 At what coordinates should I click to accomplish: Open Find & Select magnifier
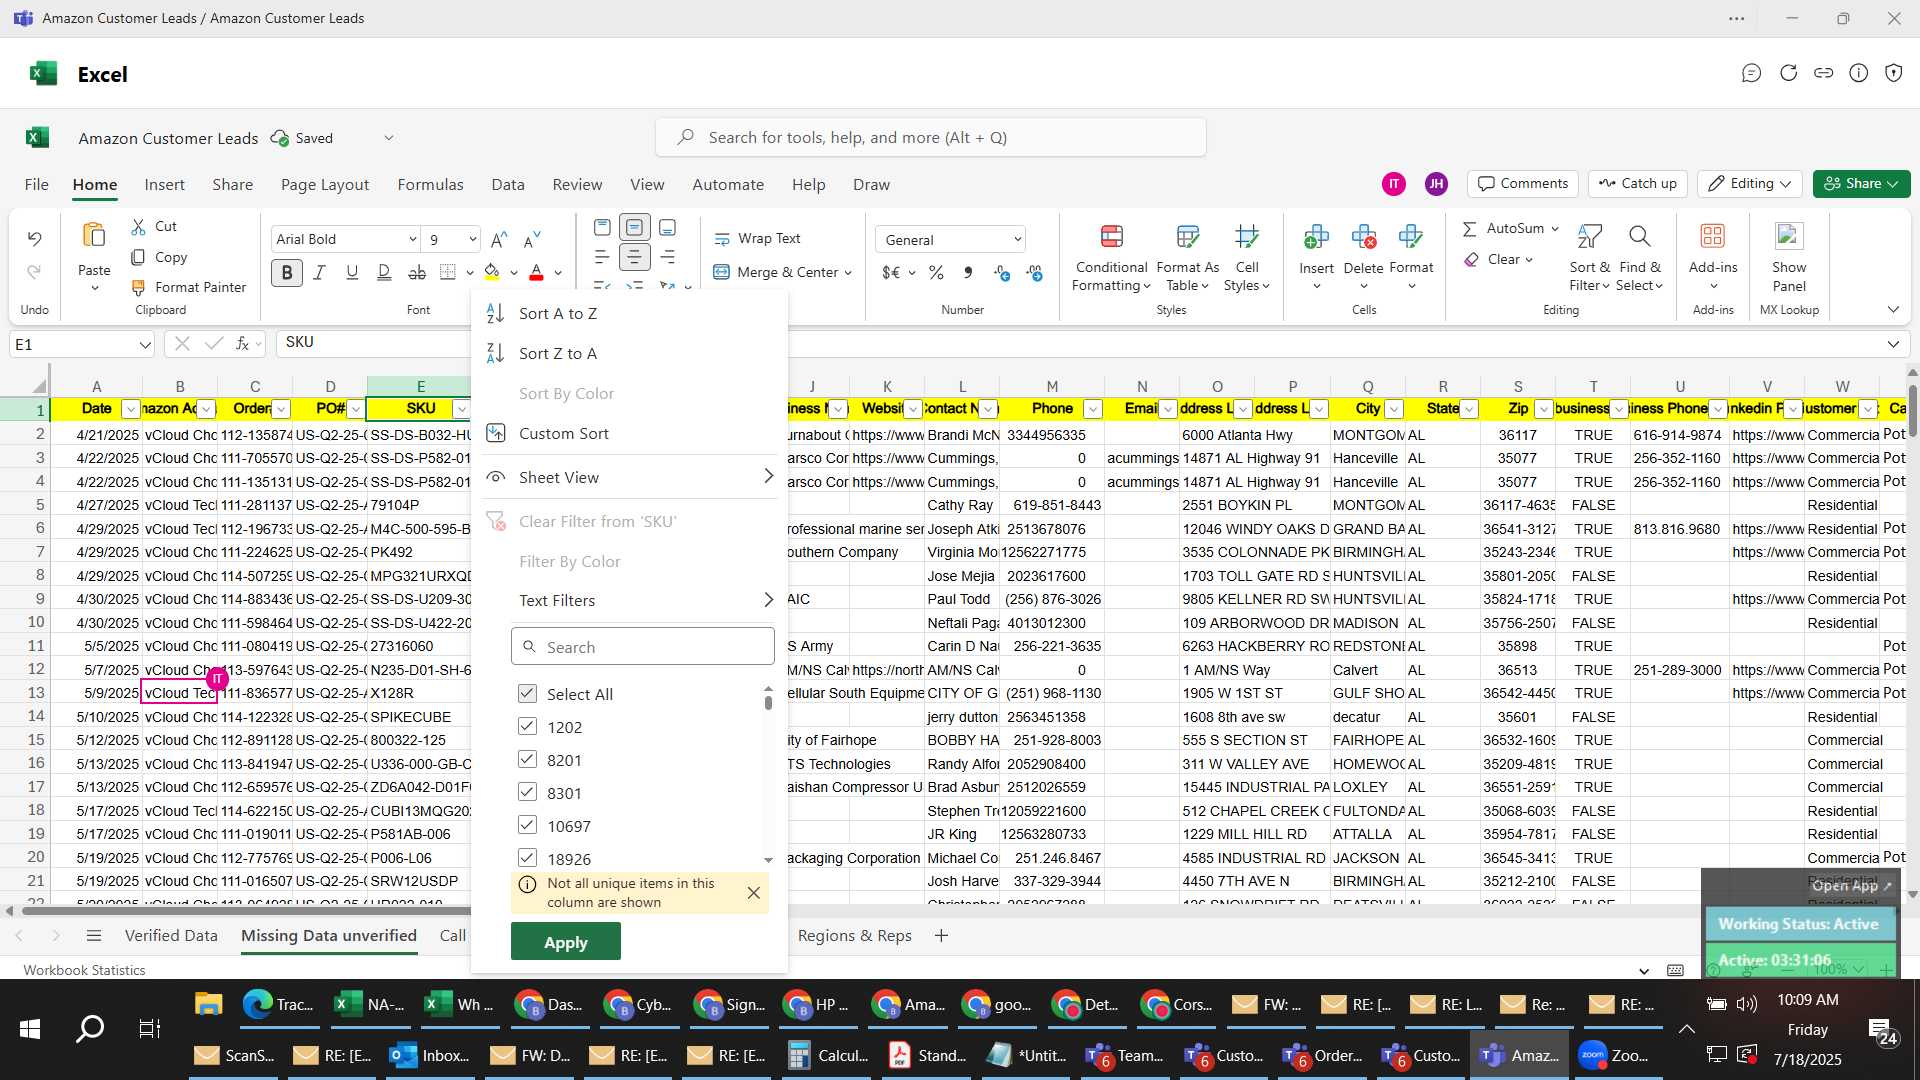(x=1639, y=237)
